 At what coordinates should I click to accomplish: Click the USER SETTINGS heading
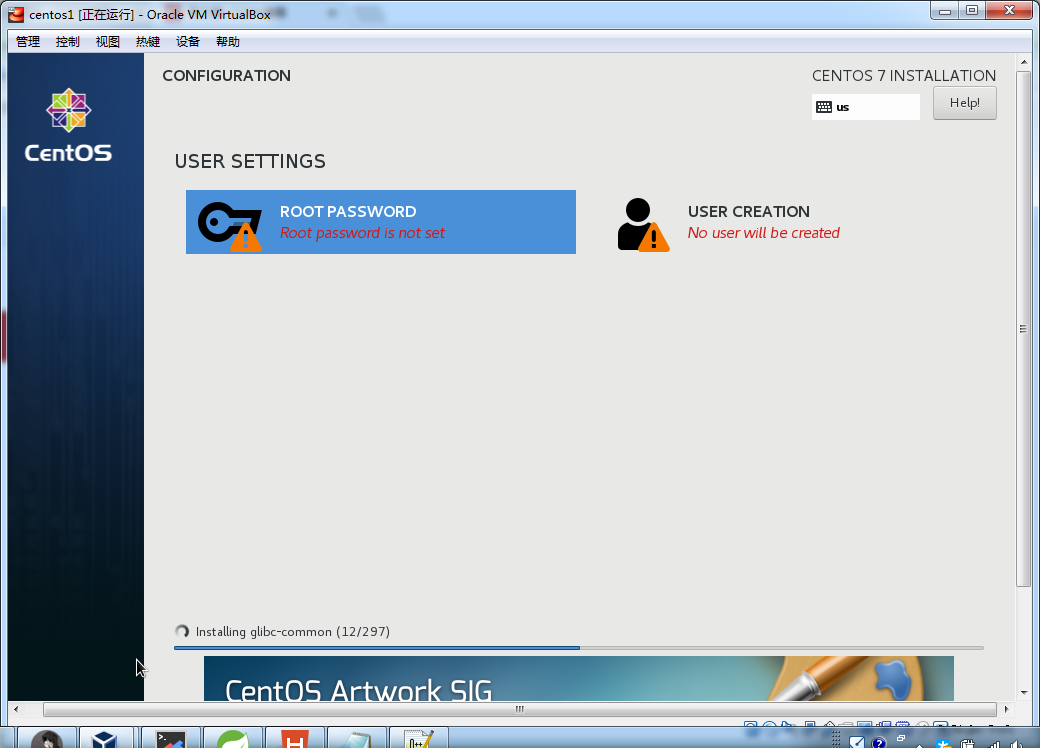[x=250, y=161]
